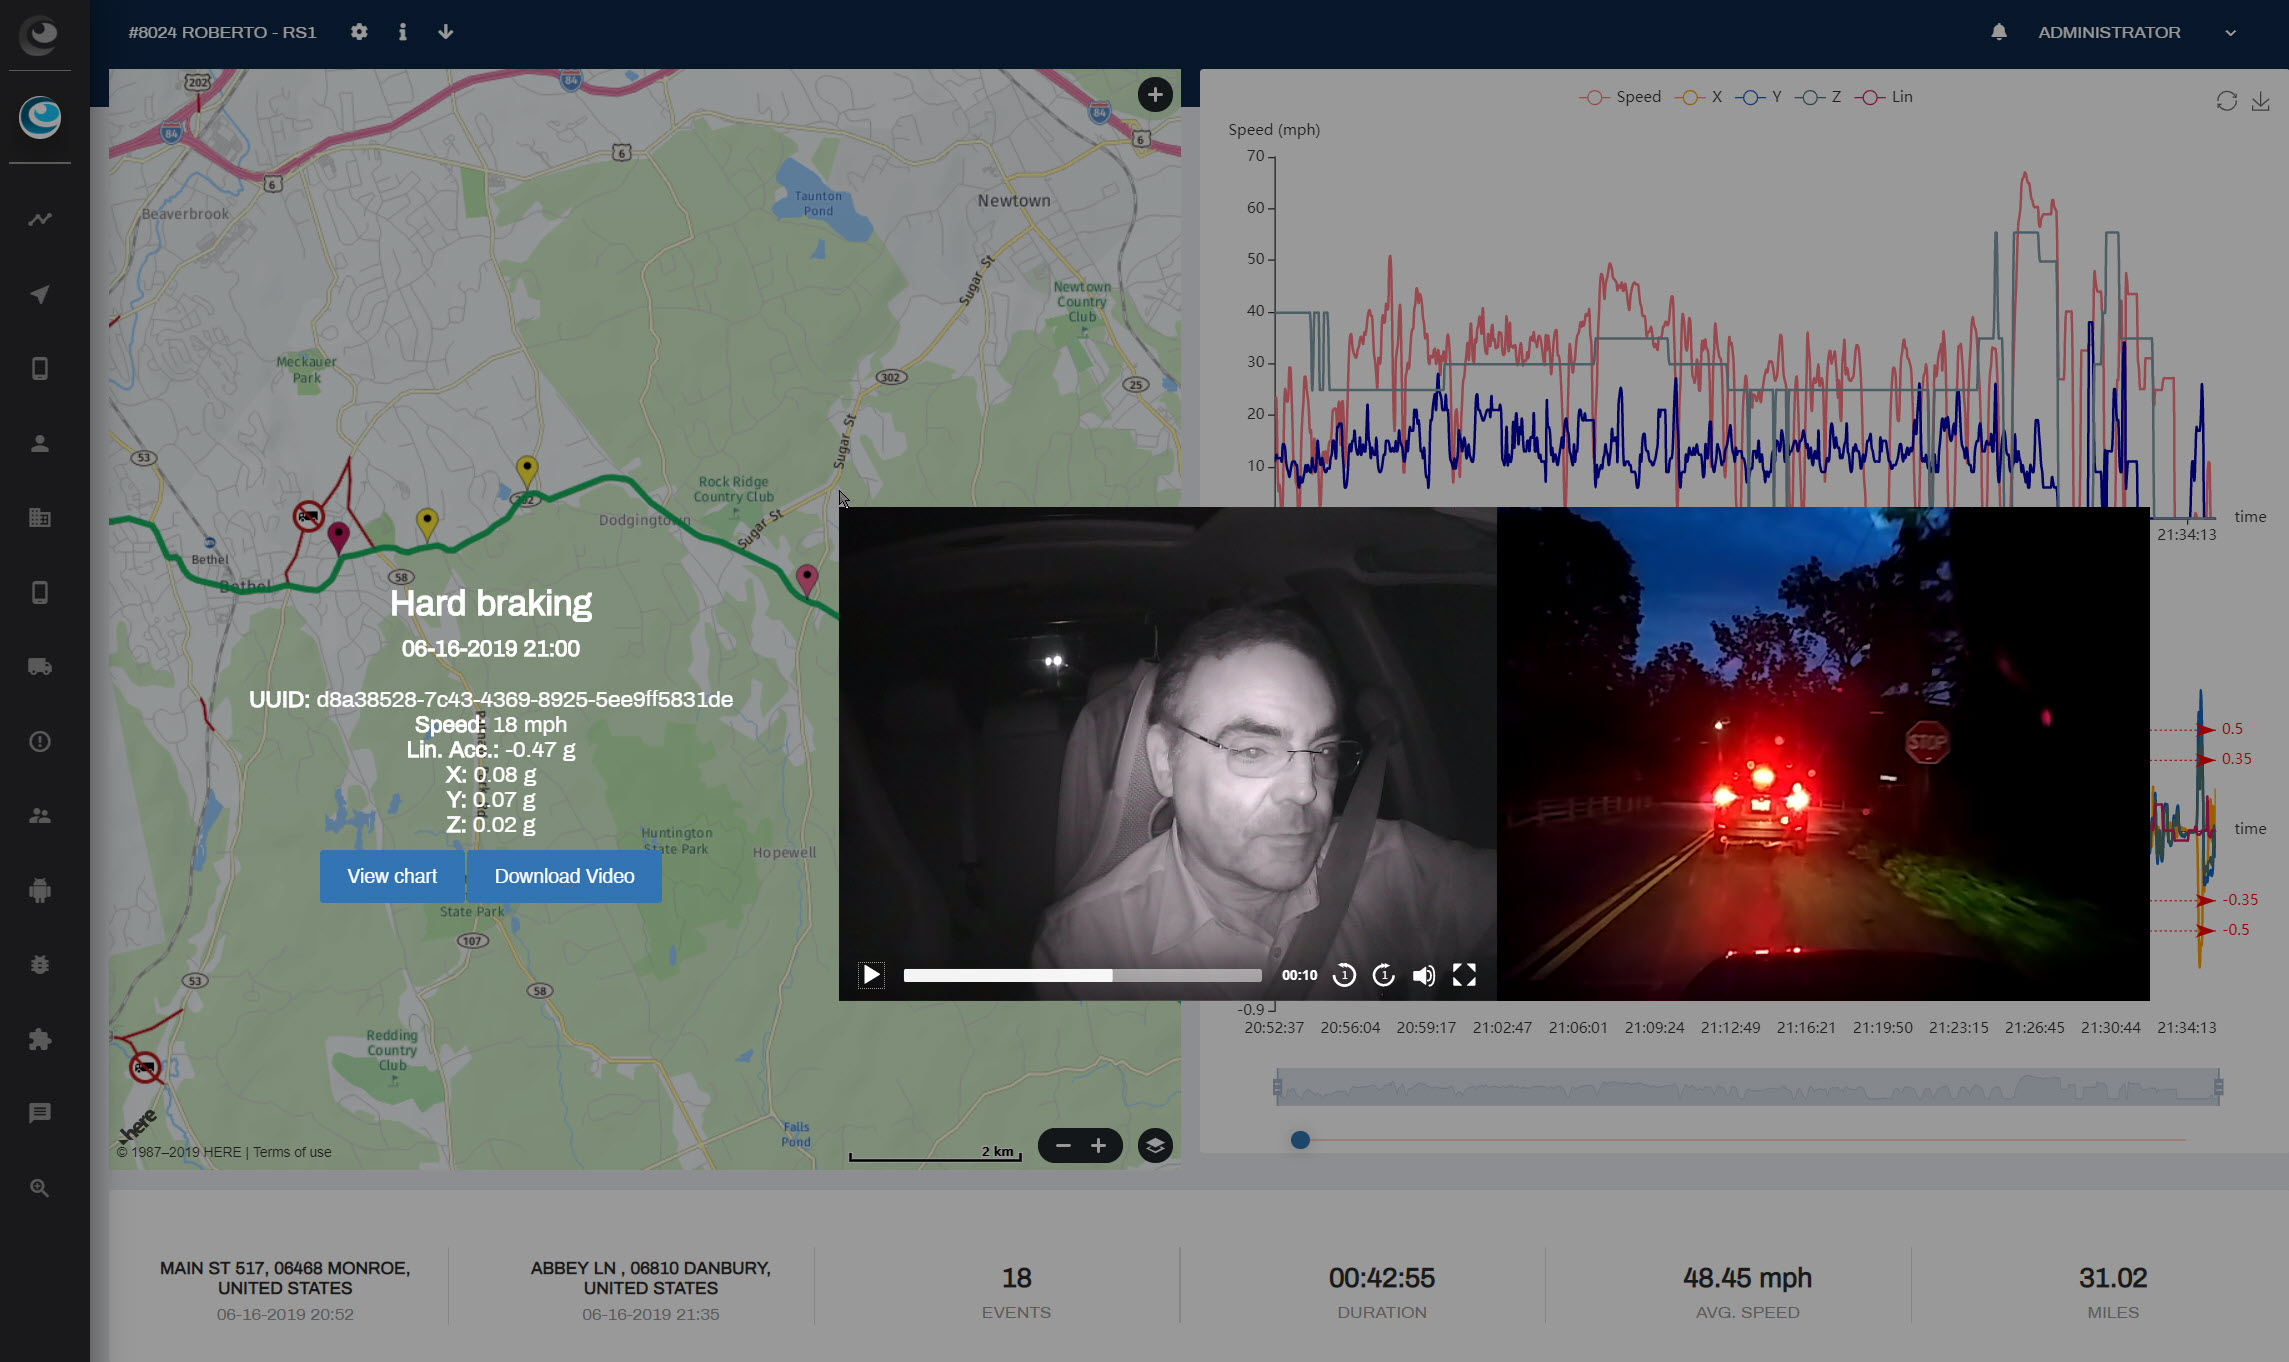Screen dimensions: 2289x1362
Task: Open the groups (people) sidebar icon
Action: [40, 816]
